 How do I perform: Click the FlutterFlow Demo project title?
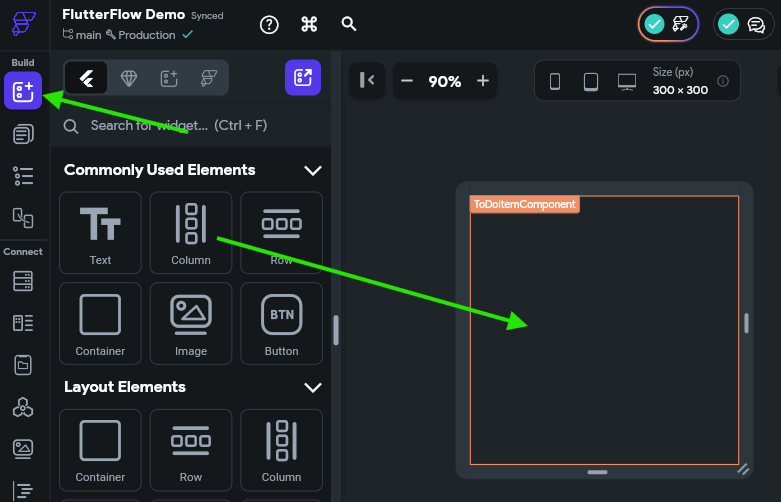[124, 14]
